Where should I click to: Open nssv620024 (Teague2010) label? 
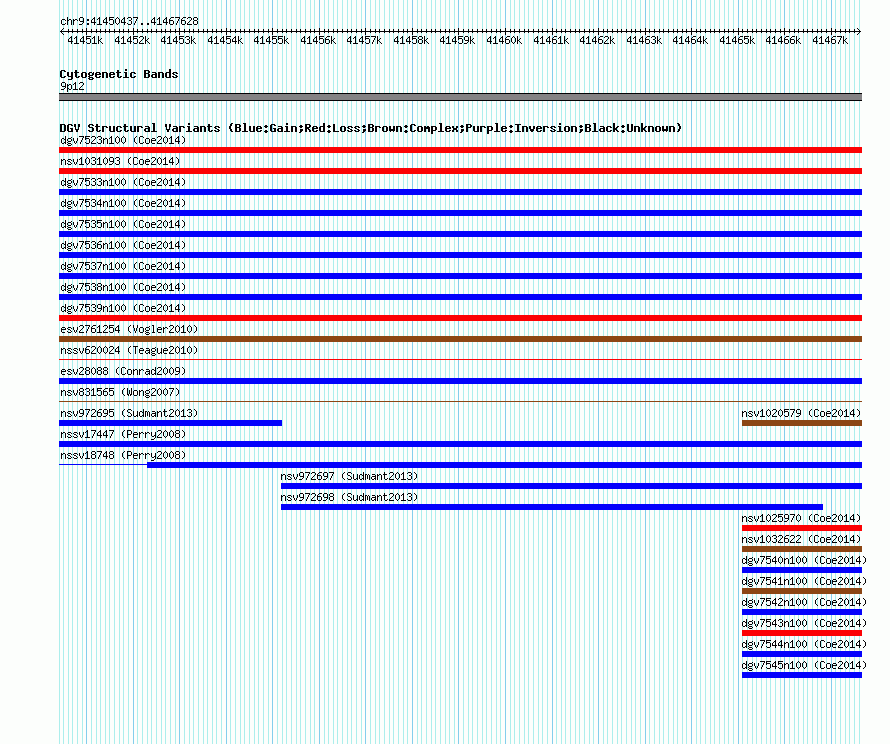click(129, 350)
